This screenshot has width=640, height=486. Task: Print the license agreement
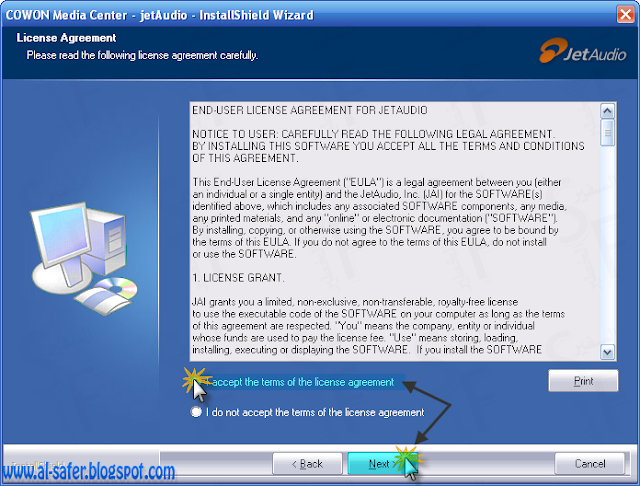[583, 381]
